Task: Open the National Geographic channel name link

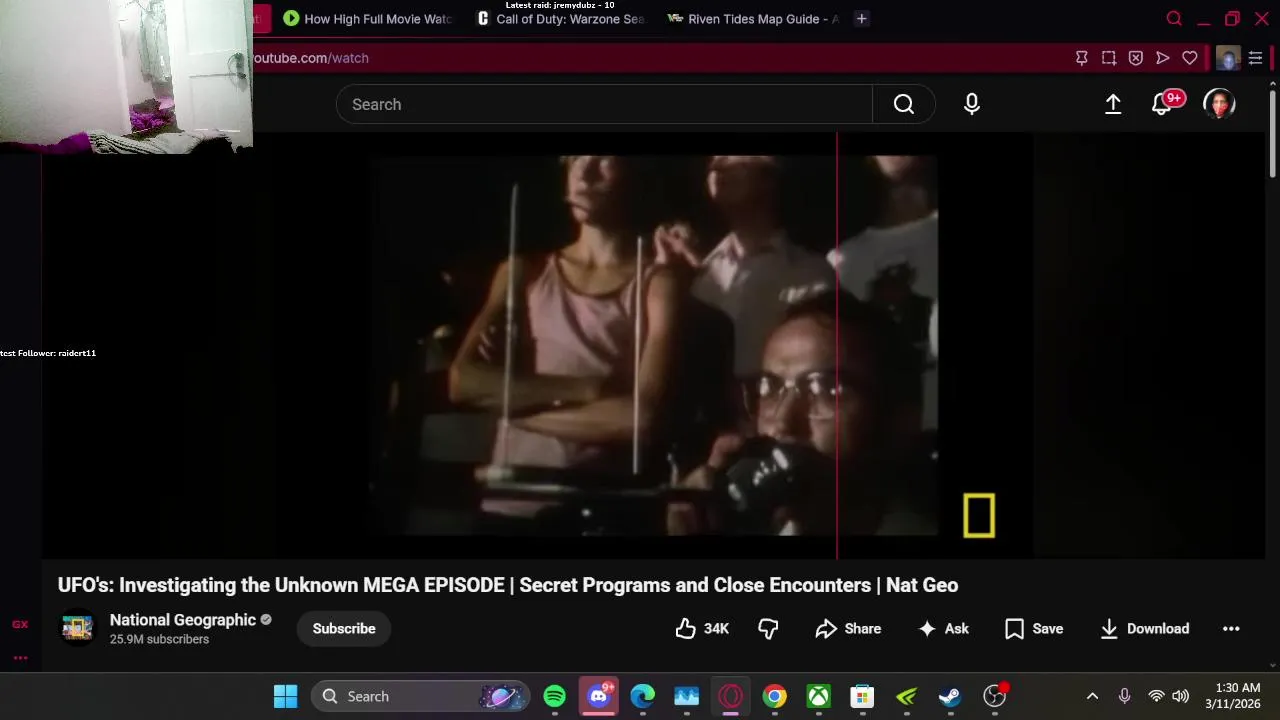Action: (183, 620)
